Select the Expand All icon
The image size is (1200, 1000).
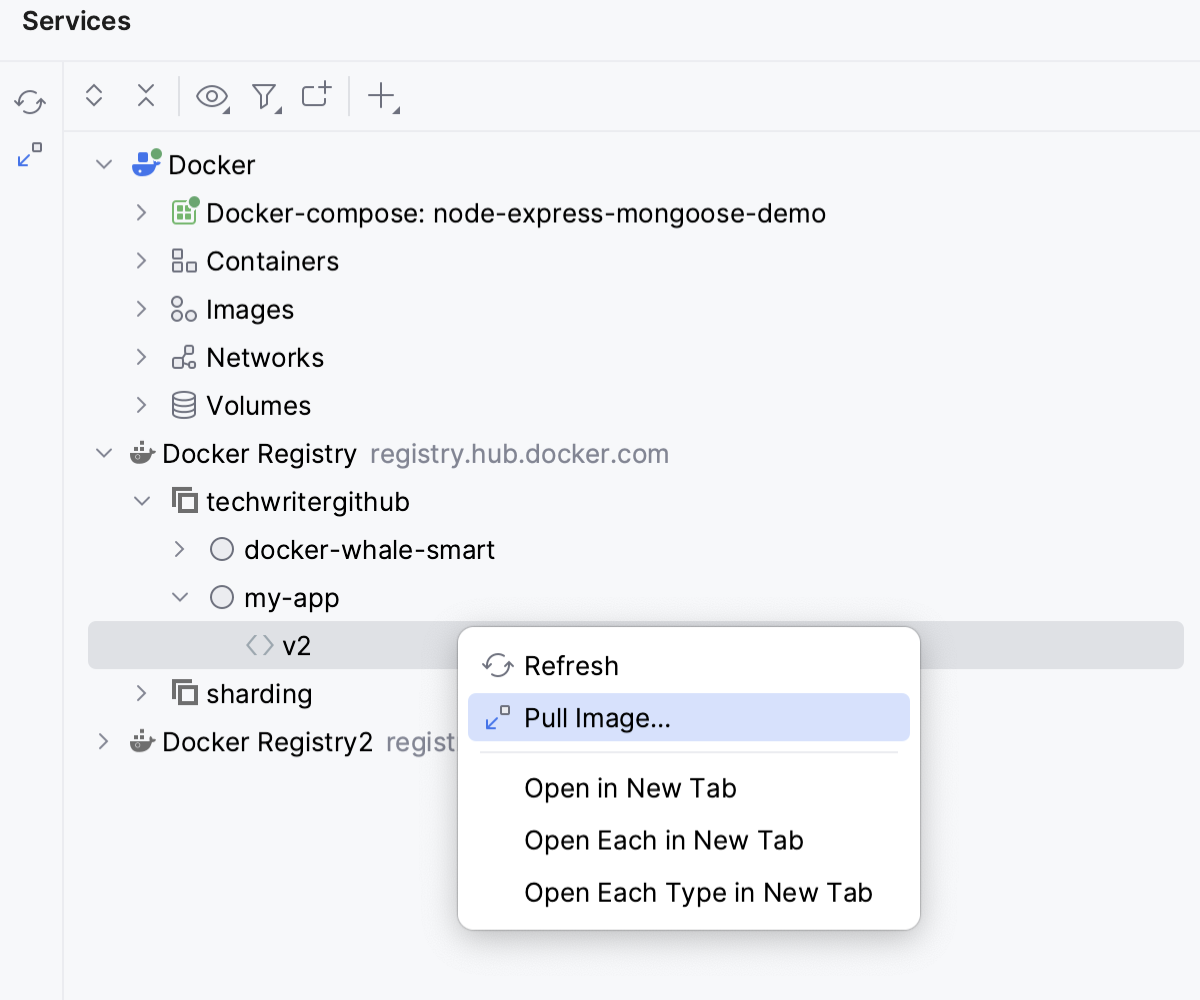(94, 96)
